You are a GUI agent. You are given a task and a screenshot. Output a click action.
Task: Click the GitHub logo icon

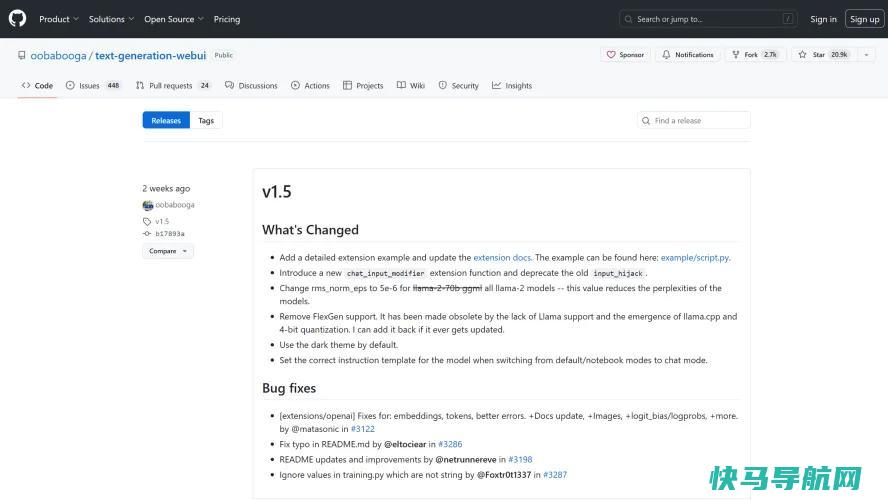point(18,19)
